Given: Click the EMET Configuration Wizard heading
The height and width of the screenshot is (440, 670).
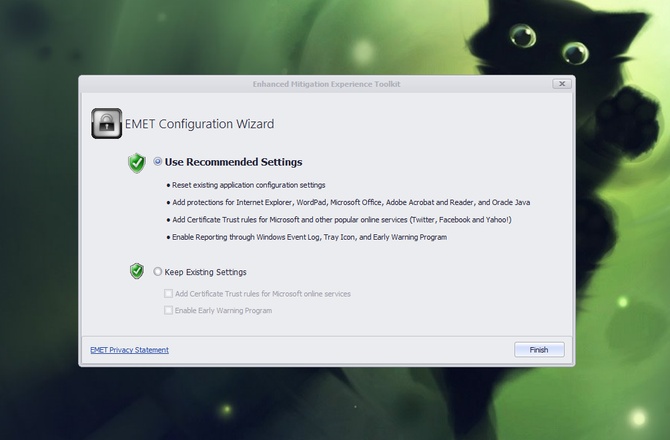Looking at the screenshot, I should coord(198,125).
